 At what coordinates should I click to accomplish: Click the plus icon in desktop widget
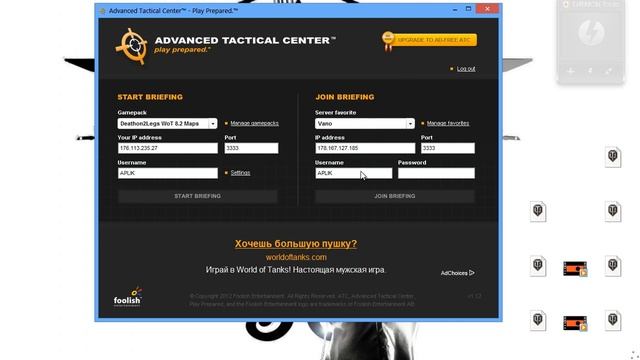[571, 71]
